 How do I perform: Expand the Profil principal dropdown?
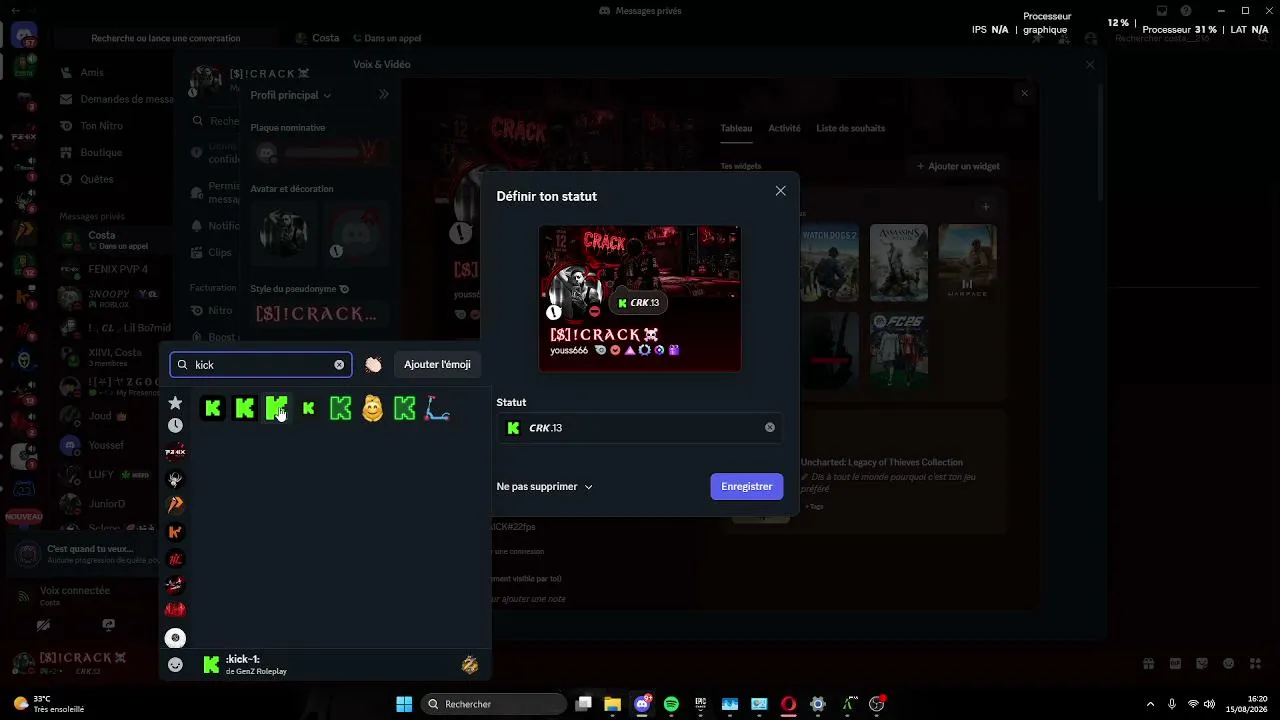click(x=291, y=95)
